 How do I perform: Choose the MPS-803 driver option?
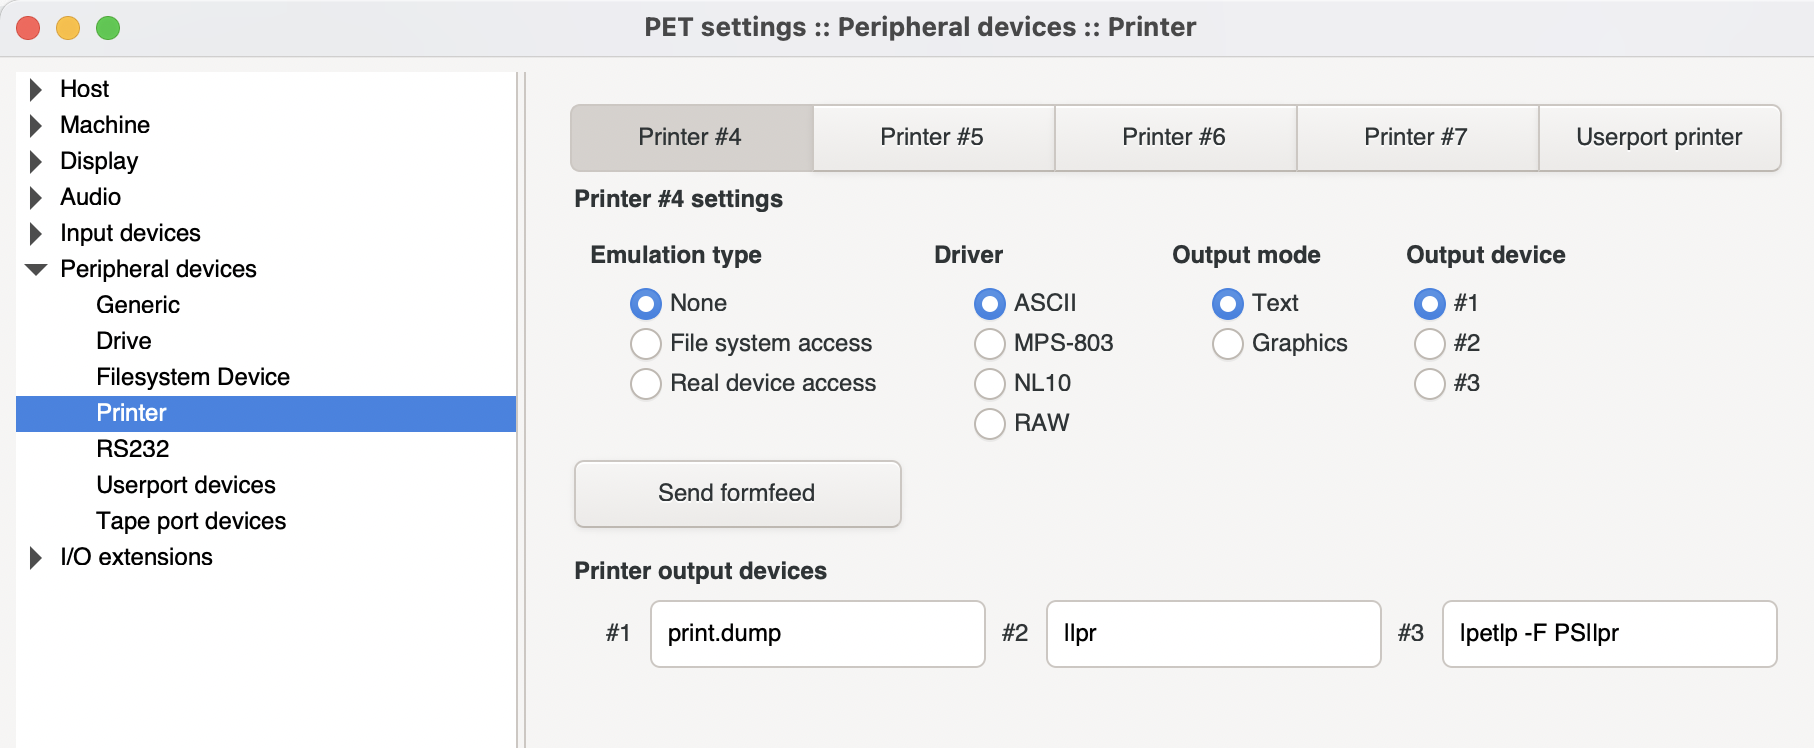click(x=990, y=344)
